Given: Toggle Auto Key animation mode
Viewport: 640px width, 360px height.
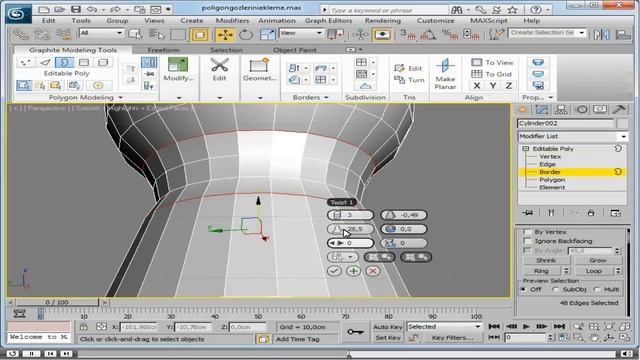Looking at the screenshot, I should (x=388, y=327).
